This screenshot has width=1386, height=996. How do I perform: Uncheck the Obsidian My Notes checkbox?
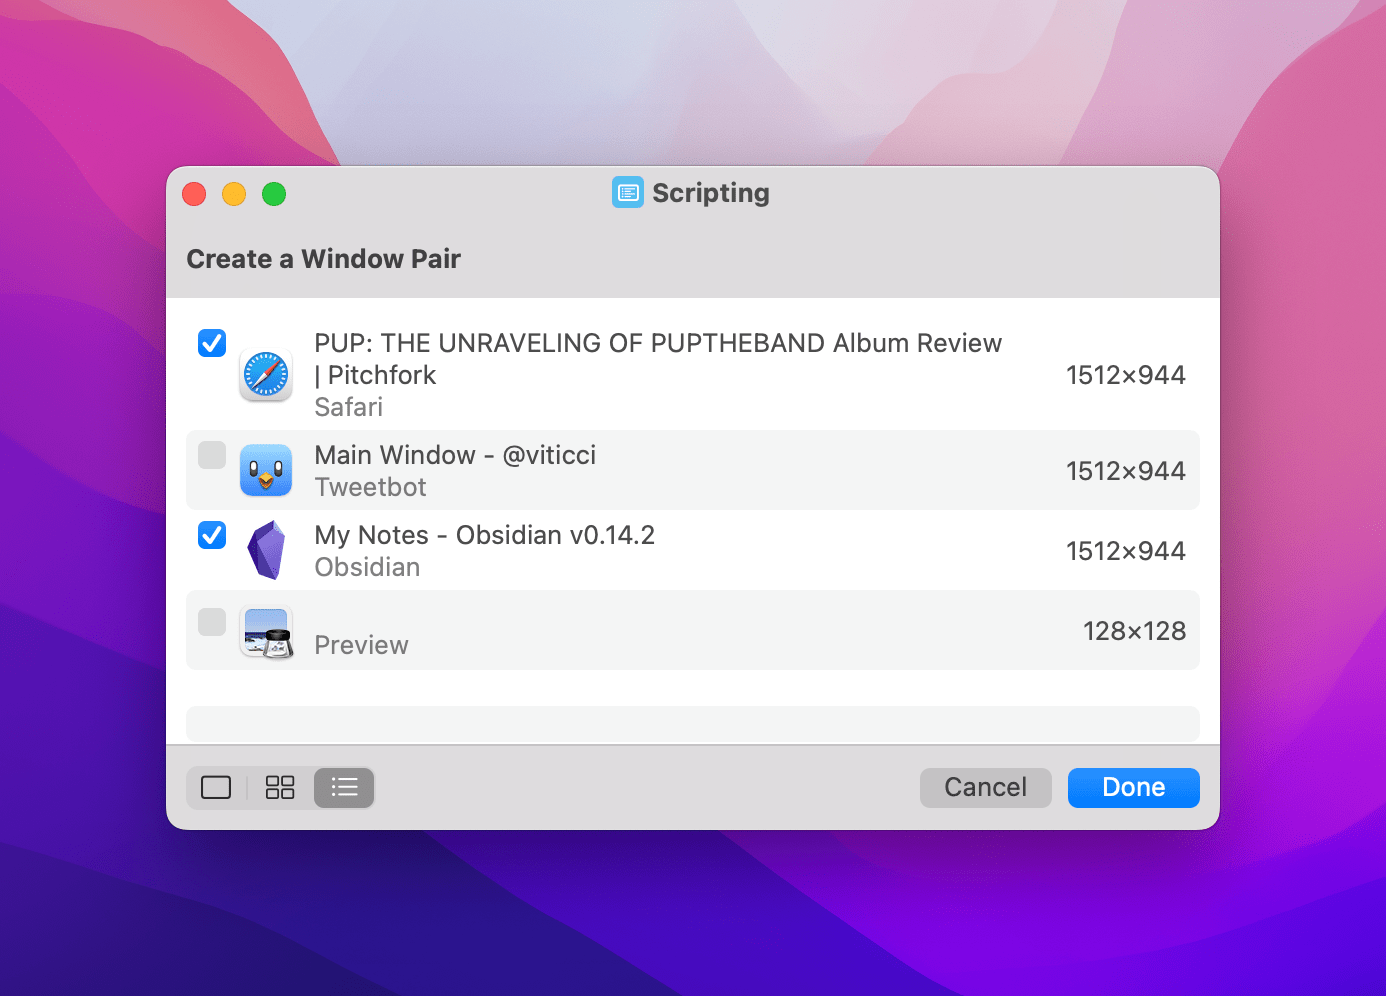[212, 535]
